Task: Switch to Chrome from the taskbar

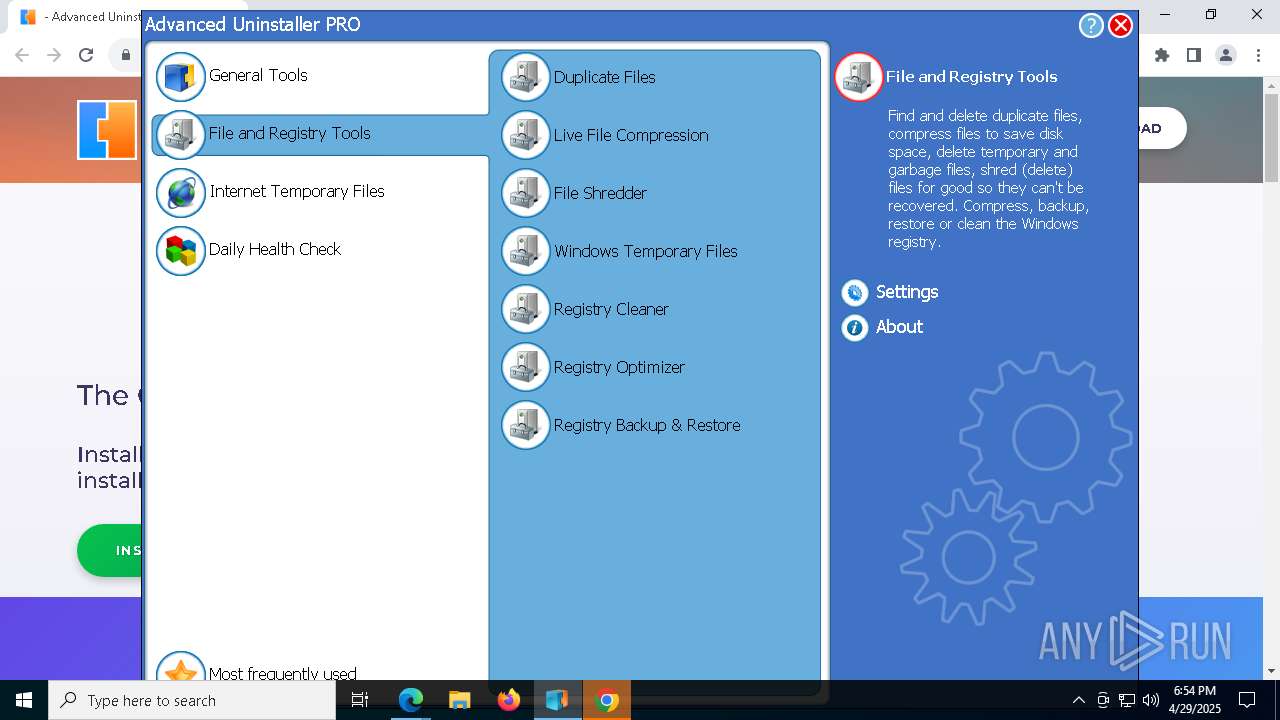Action: (606, 700)
